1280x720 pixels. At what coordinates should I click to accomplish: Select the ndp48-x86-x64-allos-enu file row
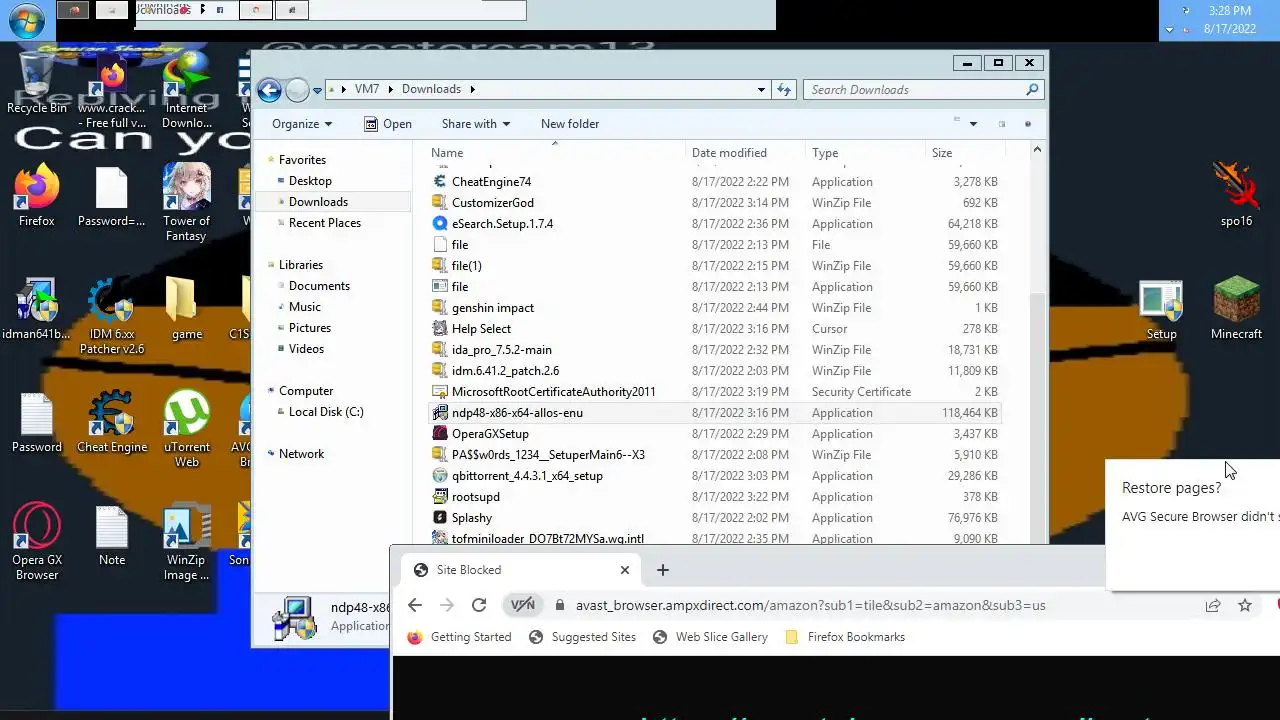716,413
